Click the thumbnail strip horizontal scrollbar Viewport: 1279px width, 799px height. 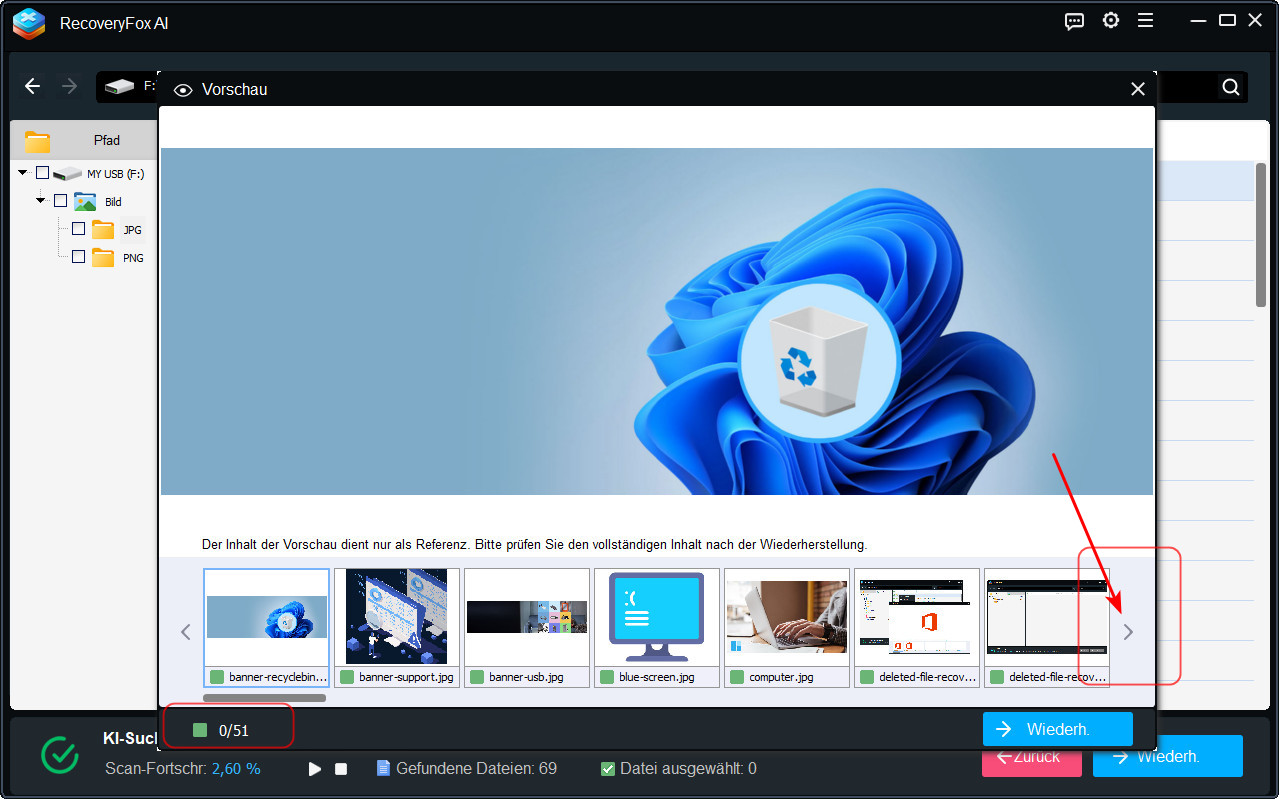(x=265, y=698)
